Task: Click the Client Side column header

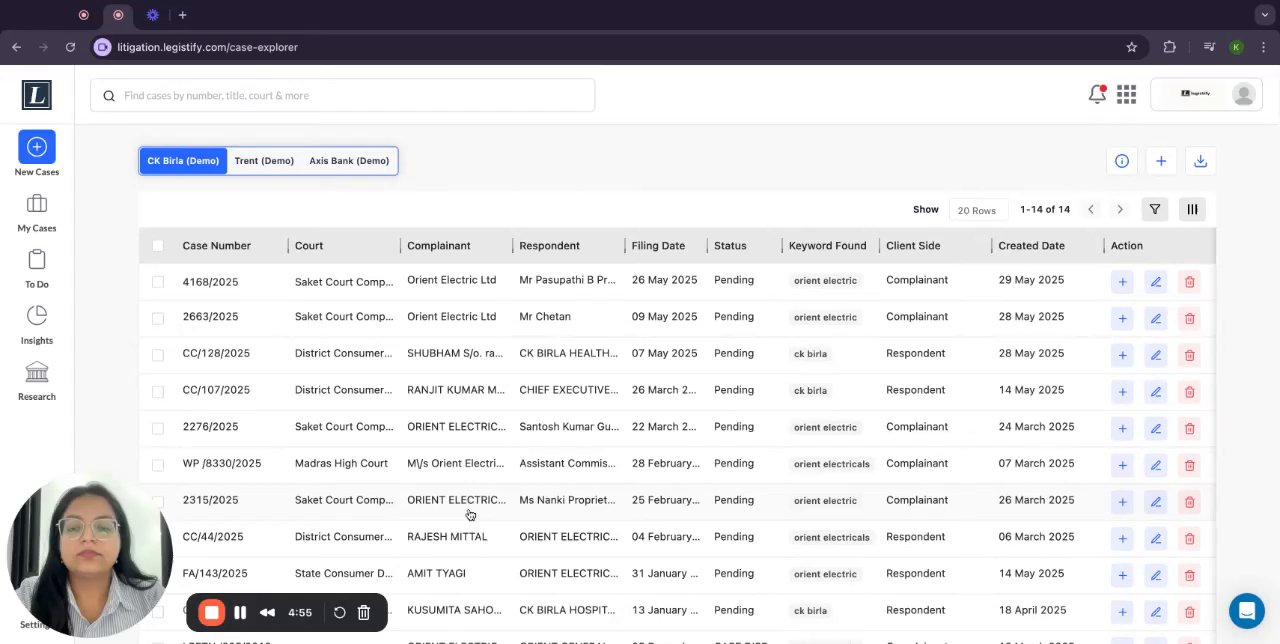Action: click(x=913, y=246)
